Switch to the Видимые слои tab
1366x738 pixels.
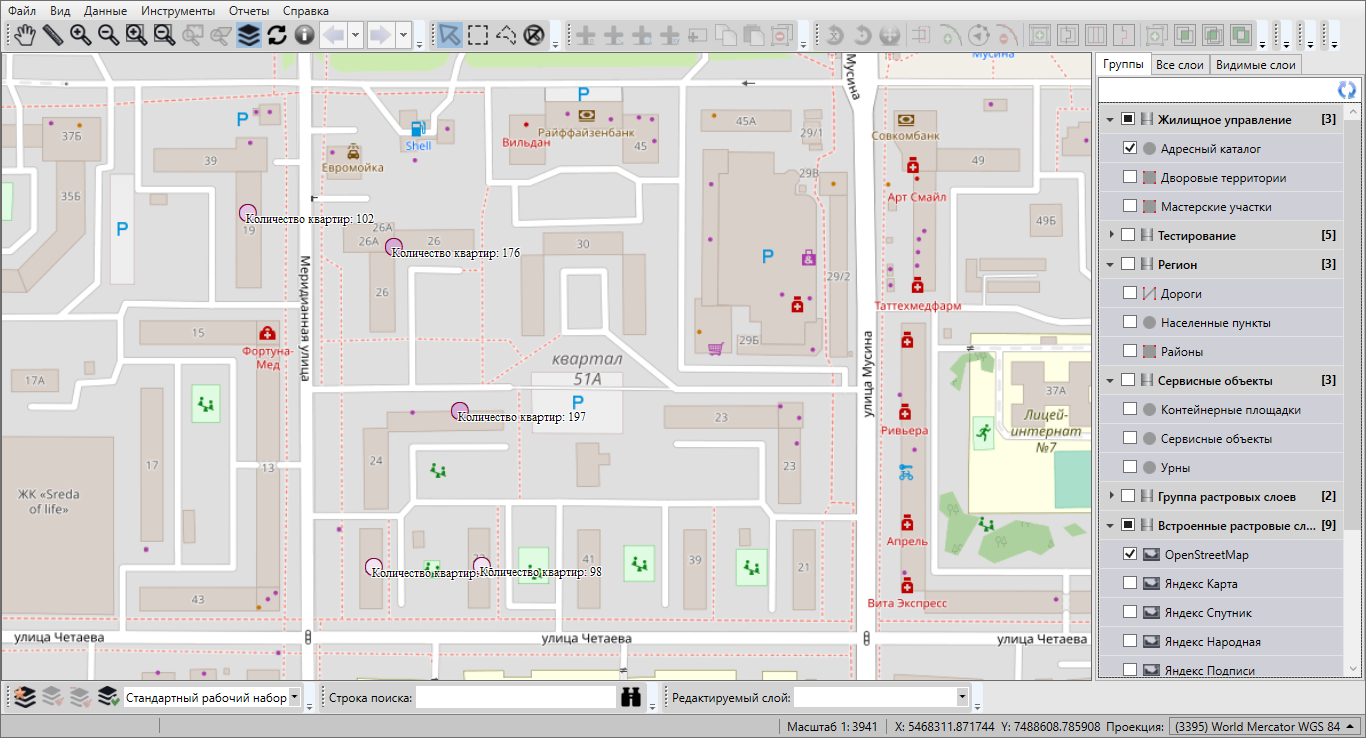(x=1254, y=65)
